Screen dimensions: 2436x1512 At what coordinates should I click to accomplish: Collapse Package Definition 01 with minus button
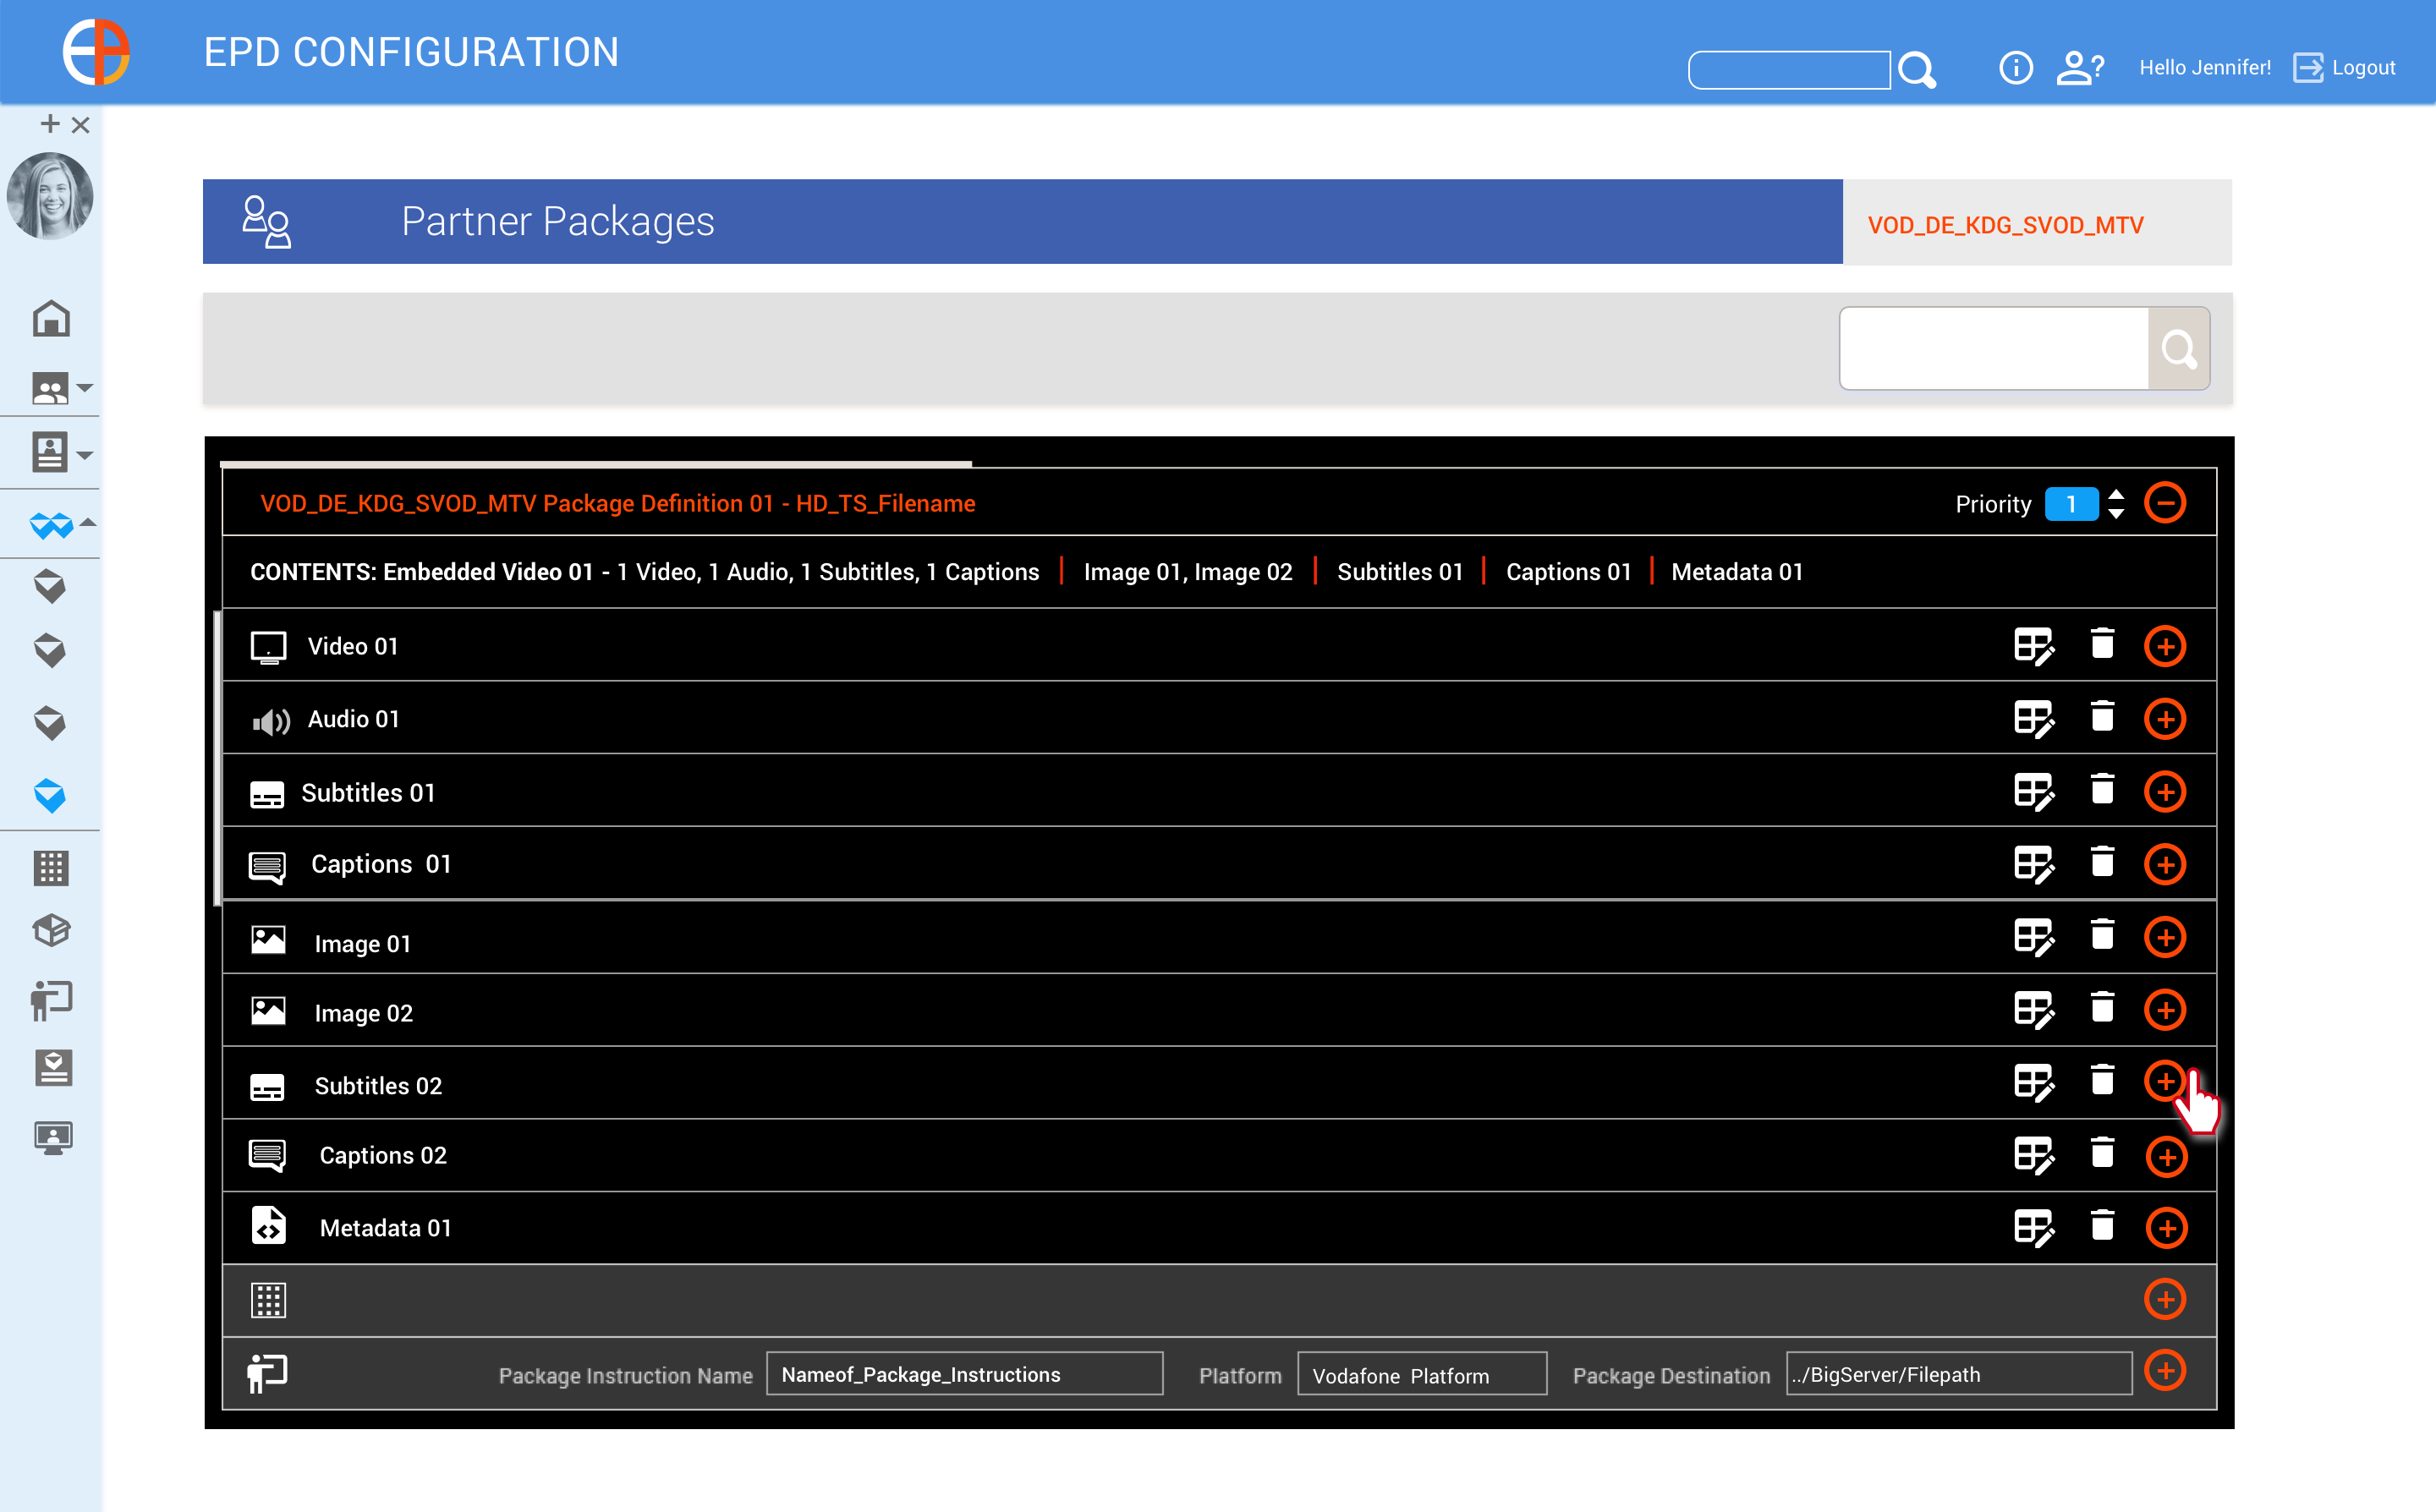(2165, 503)
